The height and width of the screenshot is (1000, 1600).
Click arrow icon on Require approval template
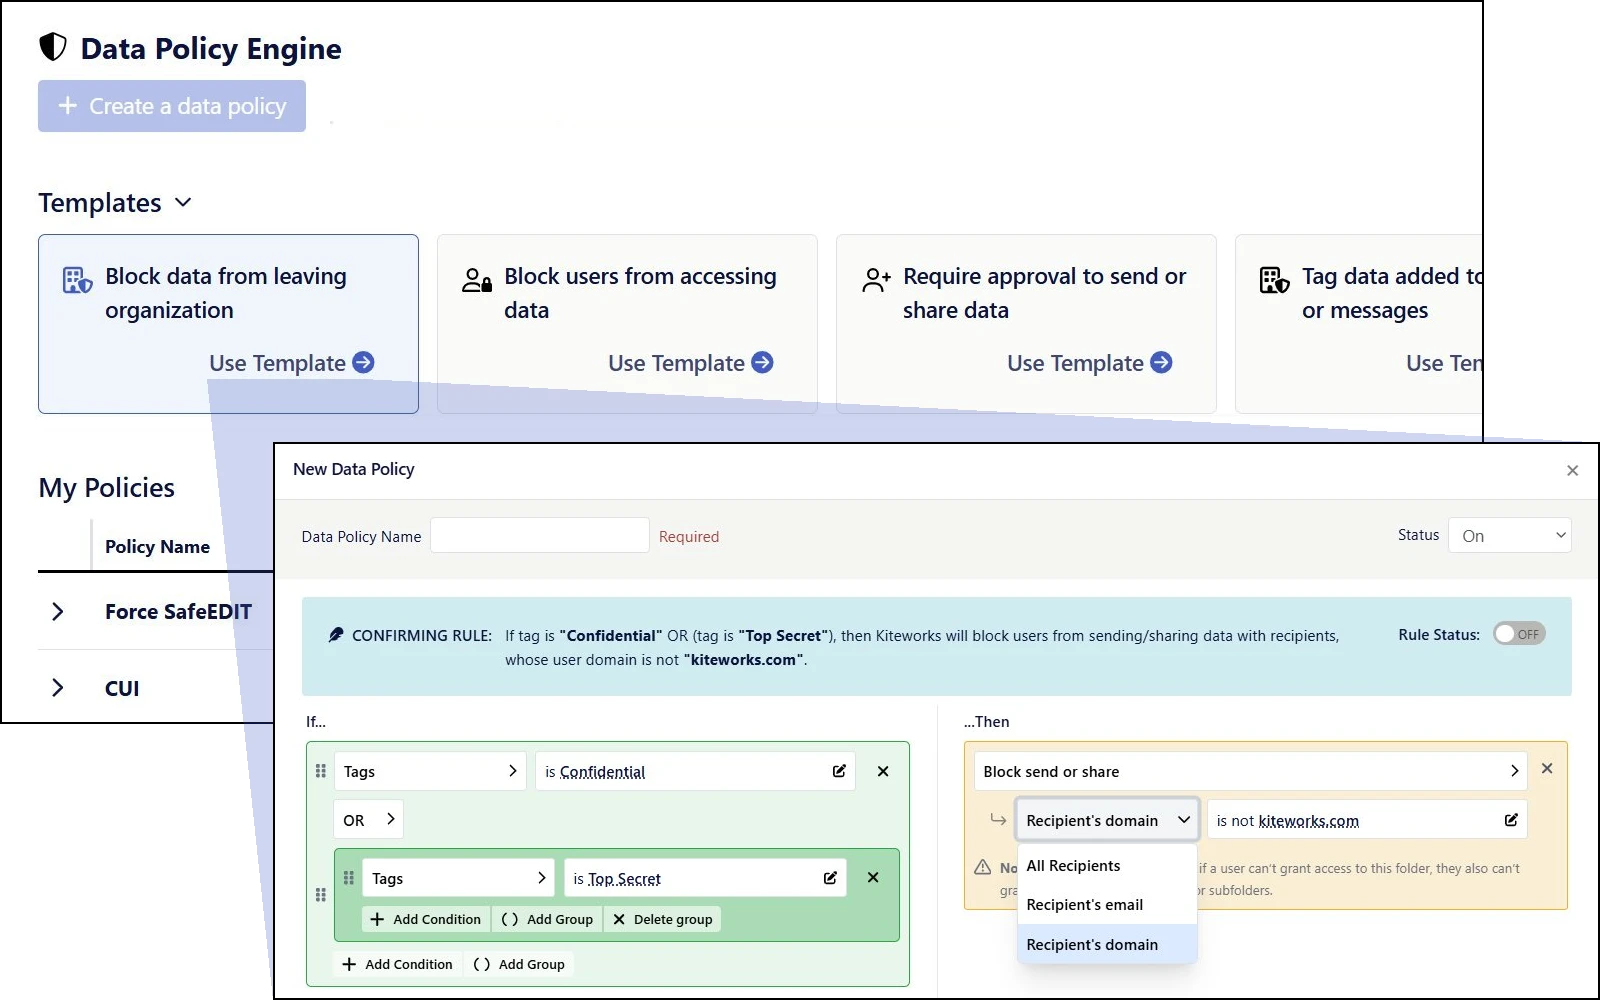pos(1161,362)
